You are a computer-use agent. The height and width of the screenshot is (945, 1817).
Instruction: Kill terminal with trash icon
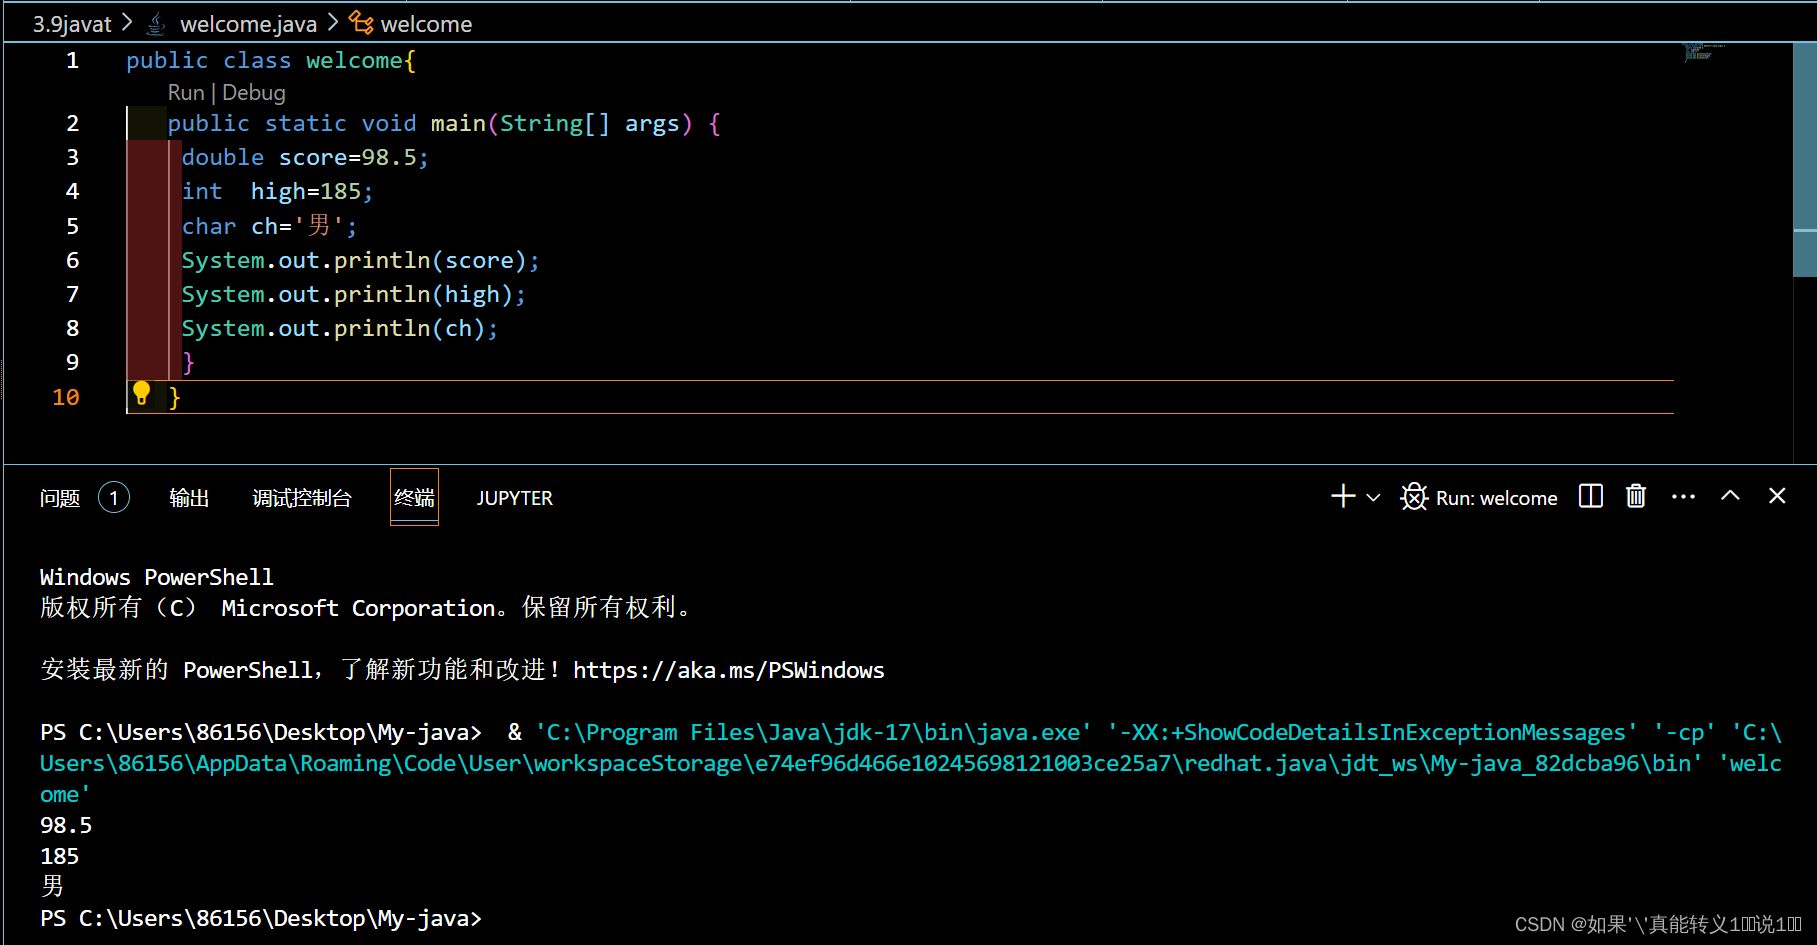(1636, 496)
